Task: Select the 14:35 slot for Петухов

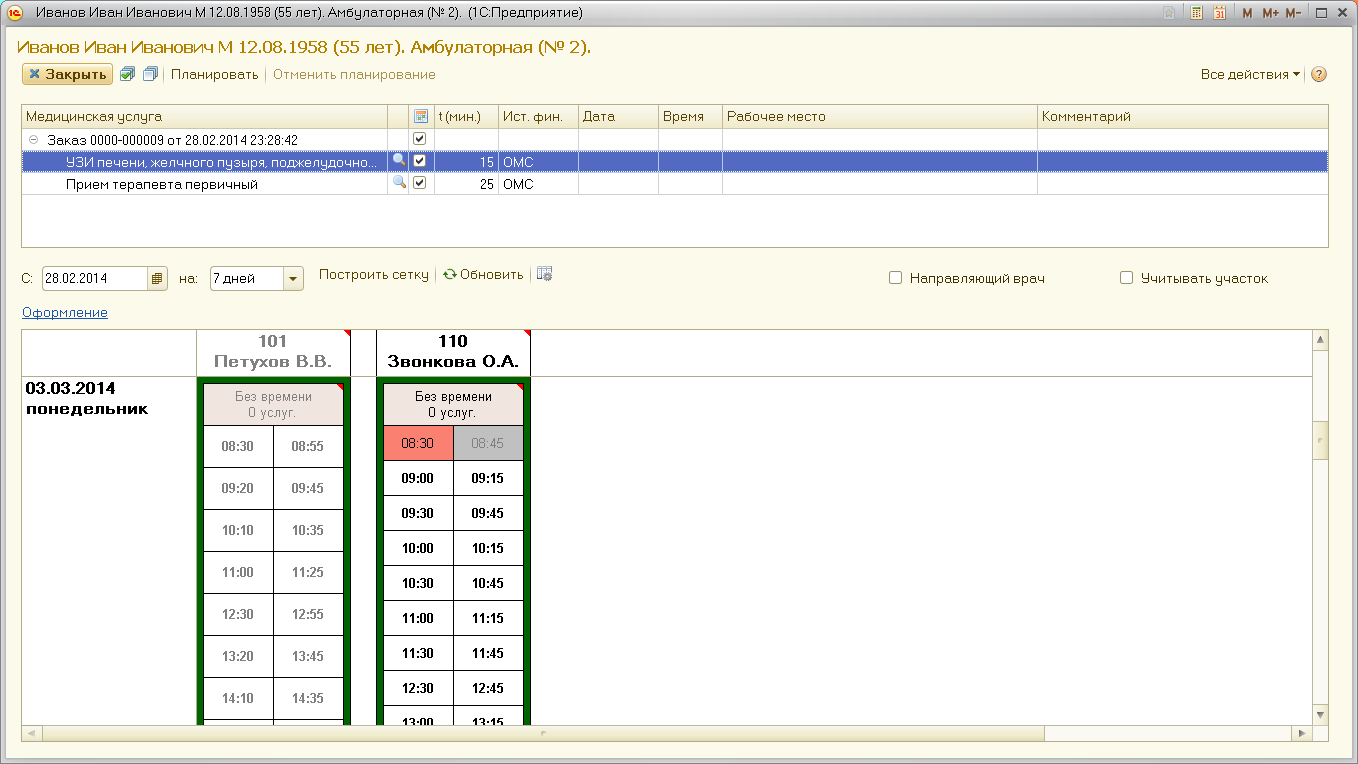Action: pyautogui.click(x=308, y=698)
